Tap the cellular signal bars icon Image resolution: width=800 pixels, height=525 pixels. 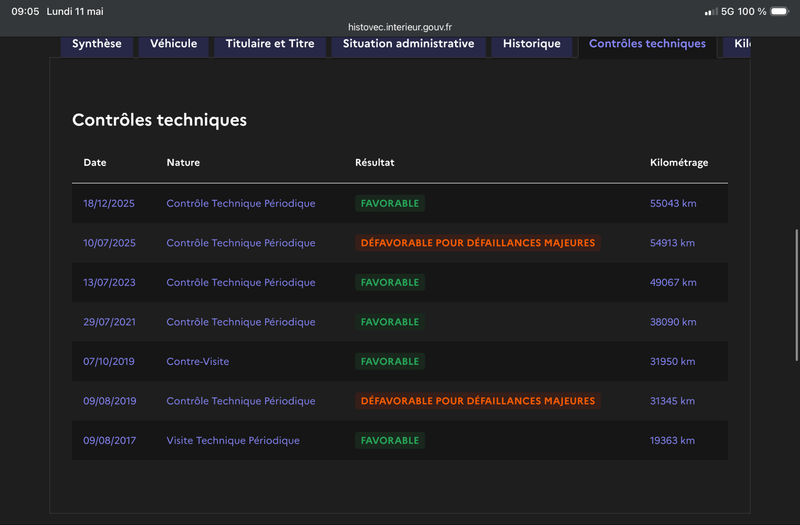pos(711,11)
